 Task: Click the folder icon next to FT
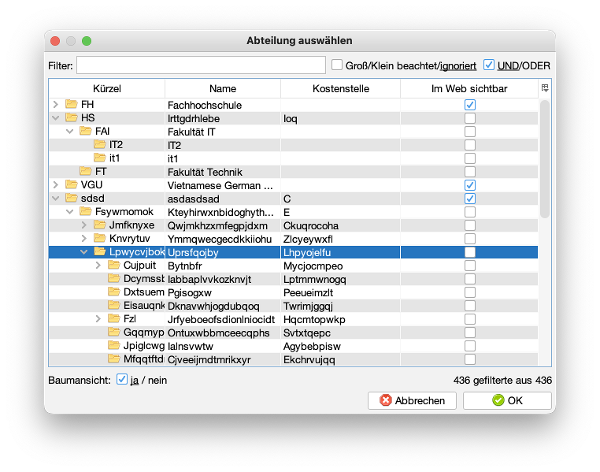point(85,172)
